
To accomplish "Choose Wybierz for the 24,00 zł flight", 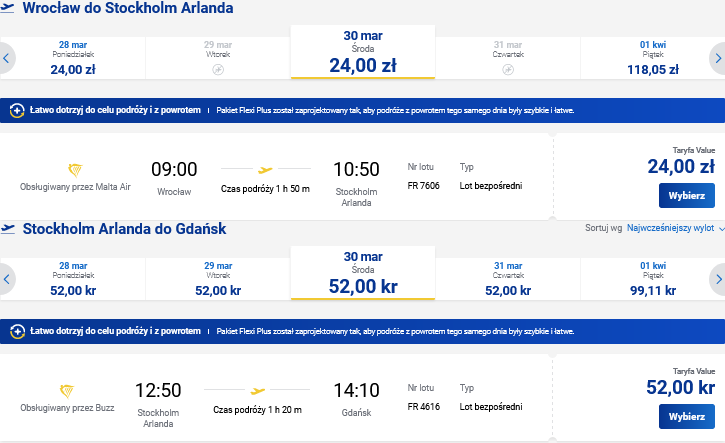I will coord(687,196).
